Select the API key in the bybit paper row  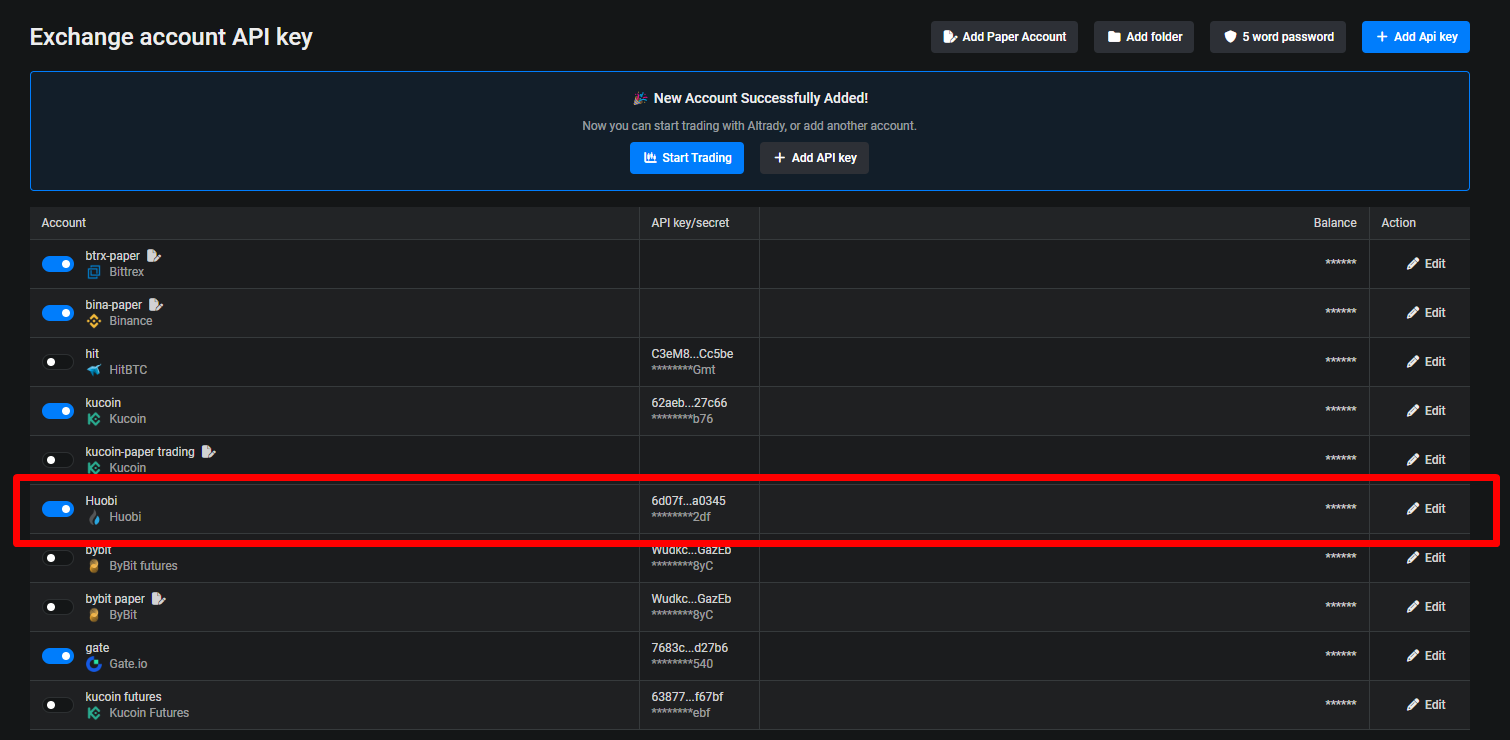click(691, 599)
